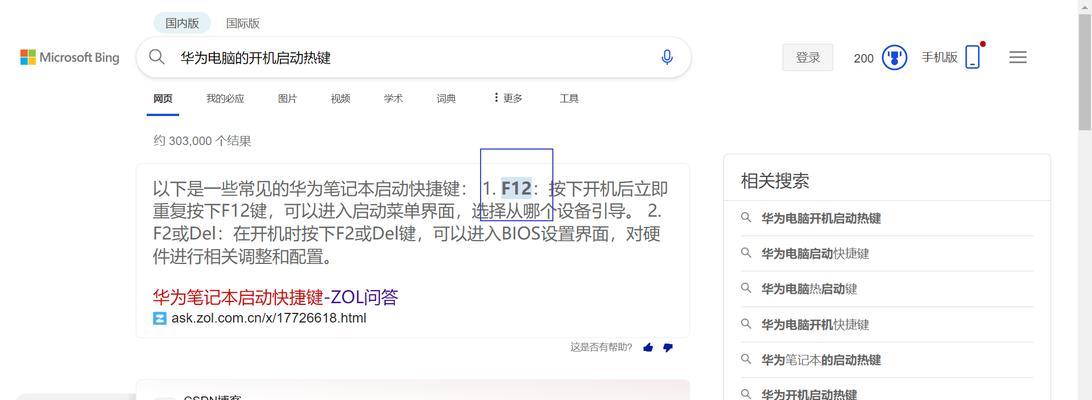Click related search 华为电脑开机快捷键
Screen dimensions: 1092x400
pyautogui.click(x=815, y=325)
